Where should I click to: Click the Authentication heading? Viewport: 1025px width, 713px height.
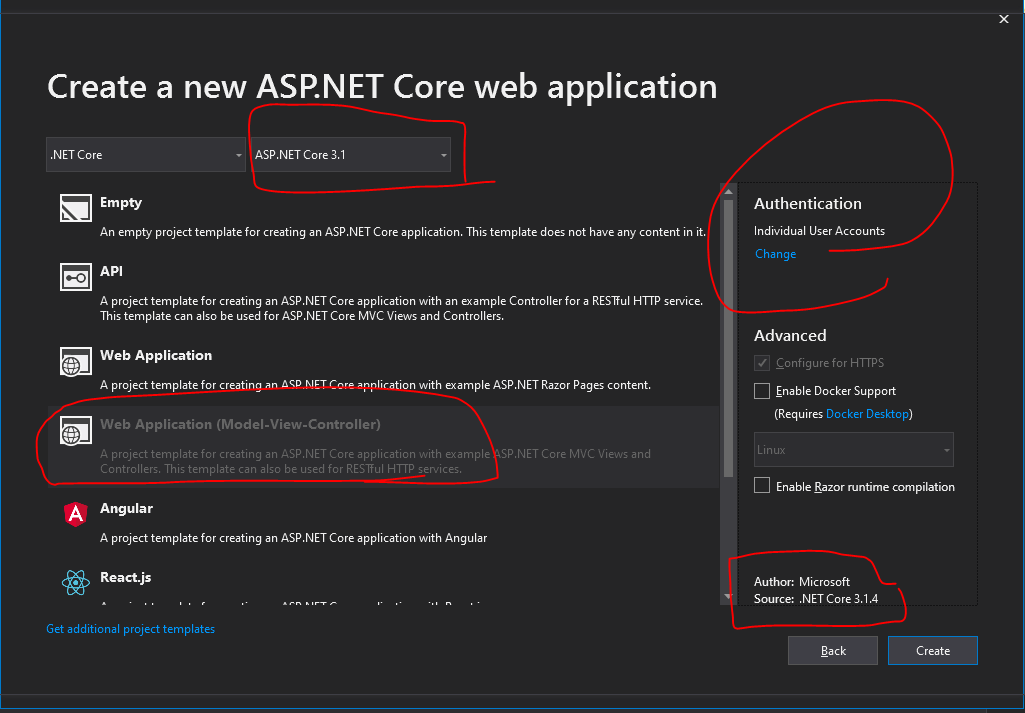808,203
